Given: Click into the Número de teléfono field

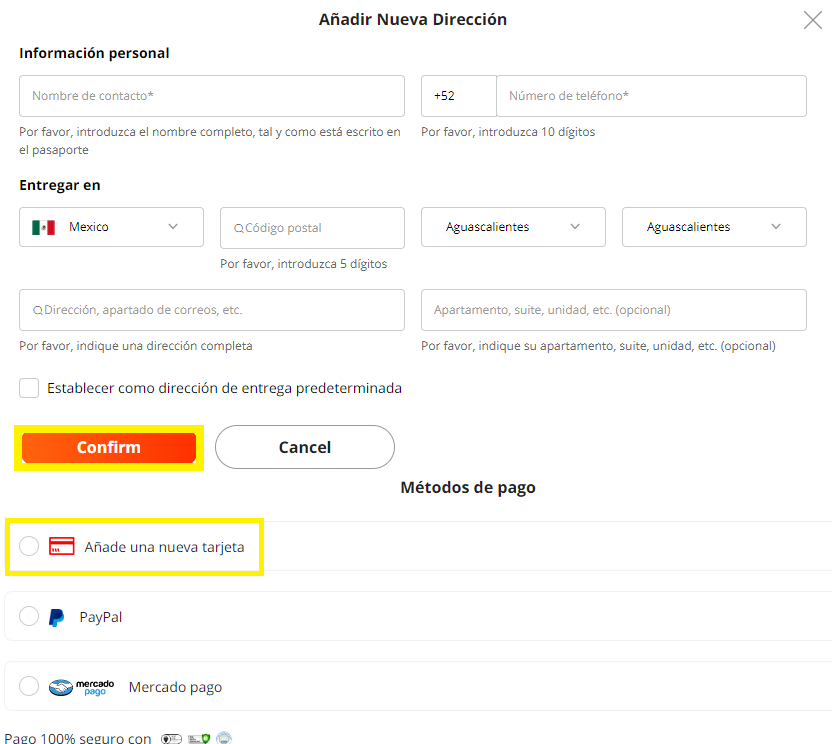Looking at the screenshot, I should pyautogui.click(x=650, y=96).
